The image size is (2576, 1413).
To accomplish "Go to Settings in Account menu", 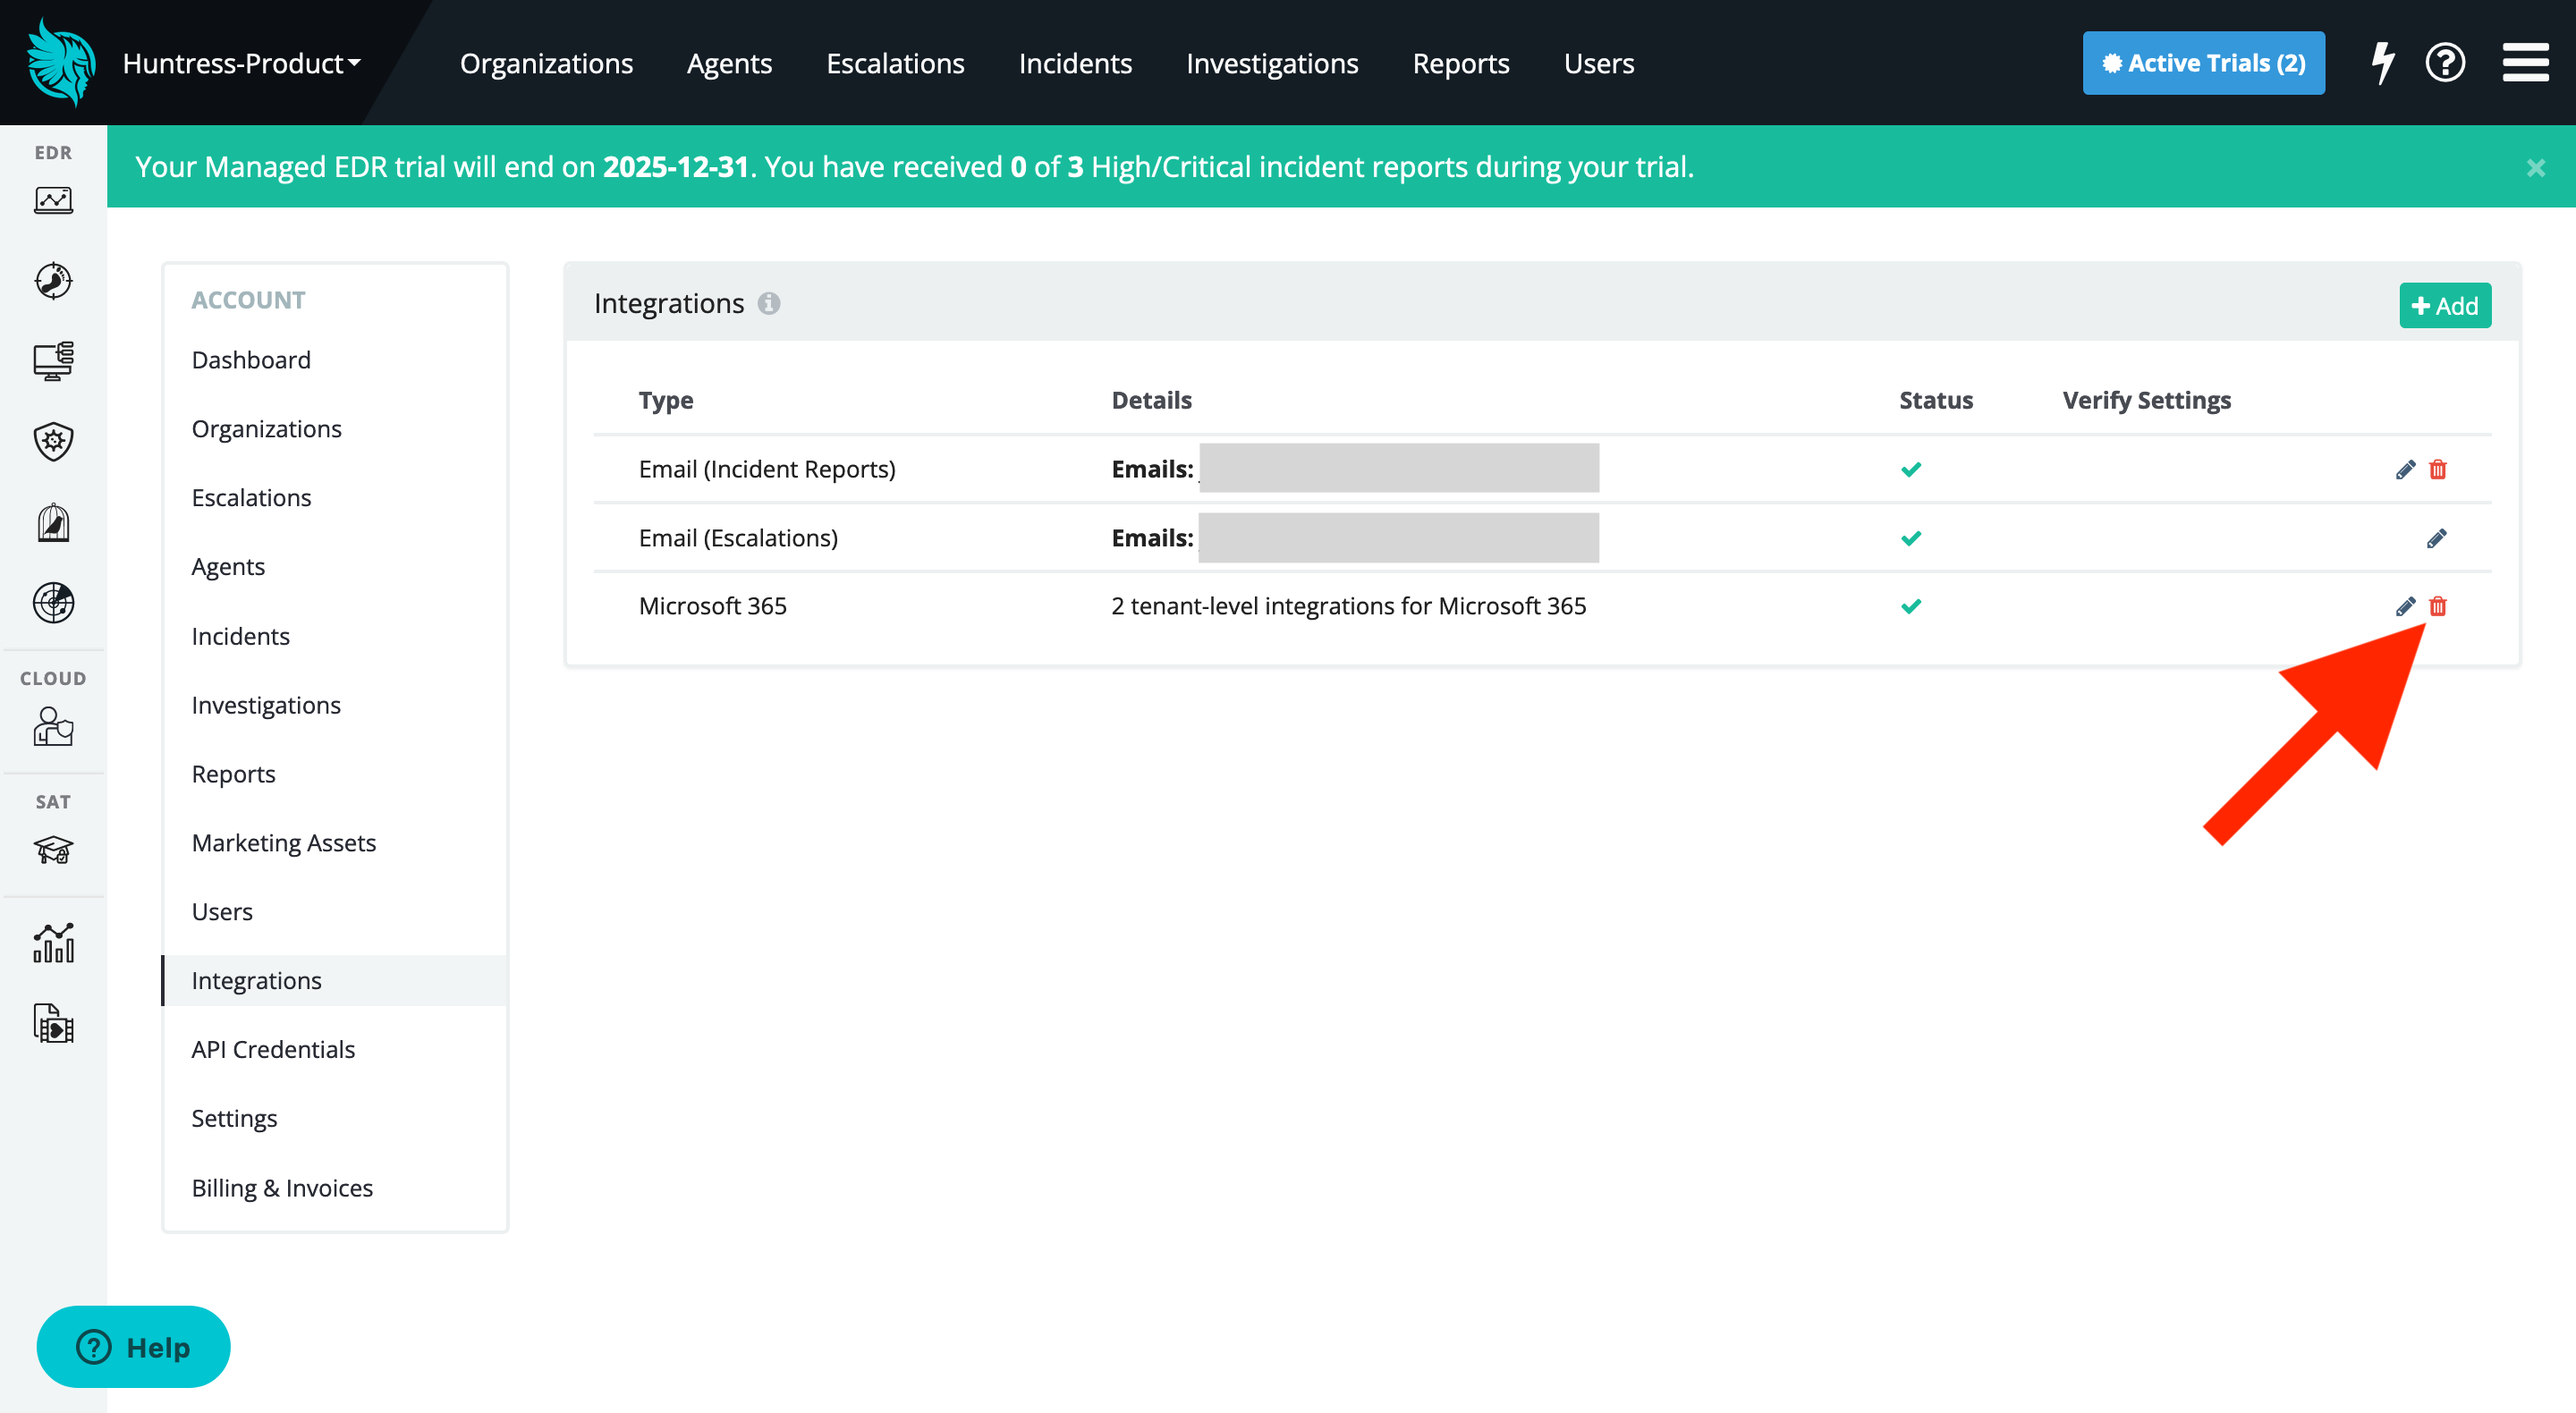I will coord(234,1118).
